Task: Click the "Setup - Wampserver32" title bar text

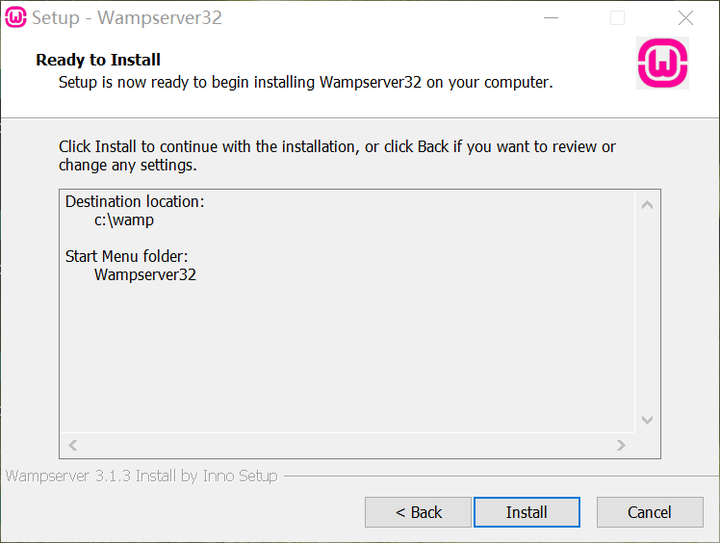Action: [x=127, y=18]
